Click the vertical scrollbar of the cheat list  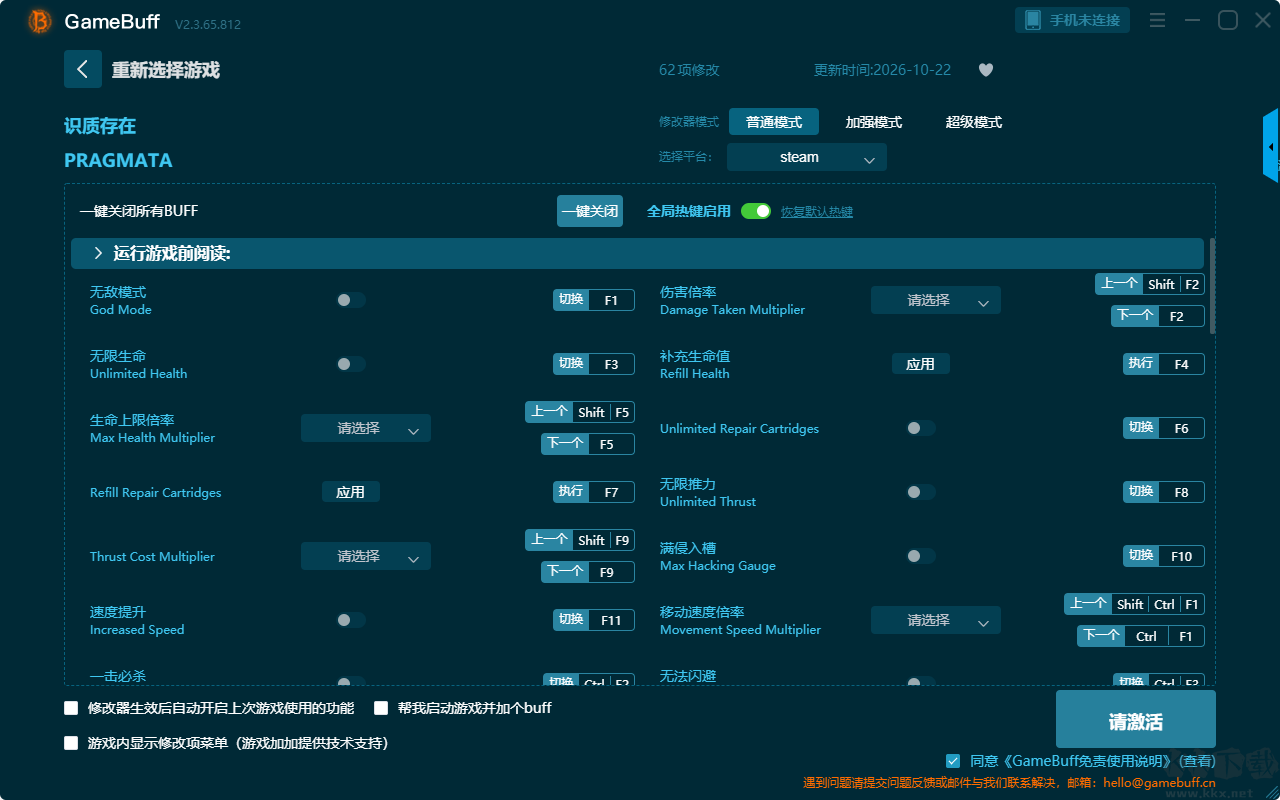coord(1213,285)
